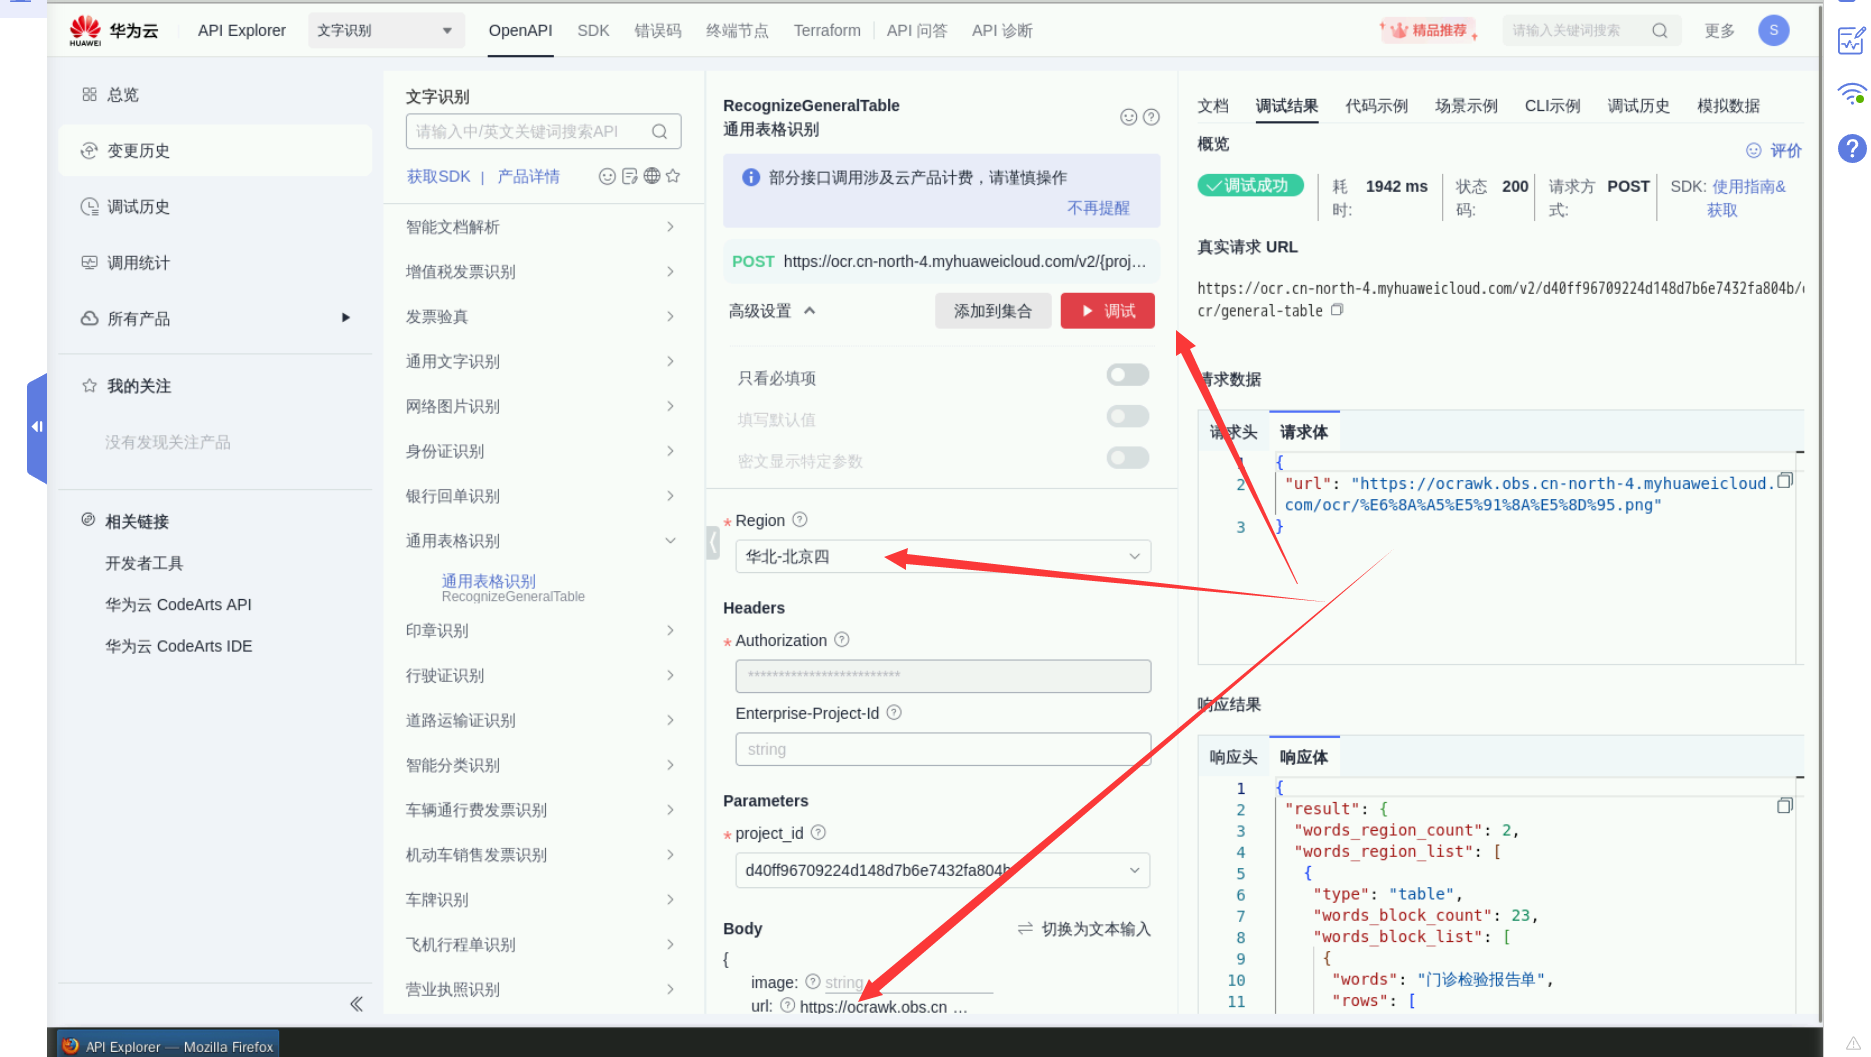
Task: Click the help icon beside url field
Action: (787, 1006)
